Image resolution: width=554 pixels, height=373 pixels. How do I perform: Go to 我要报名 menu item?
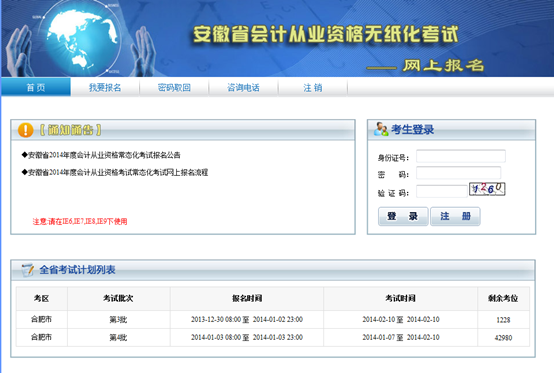[105, 87]
